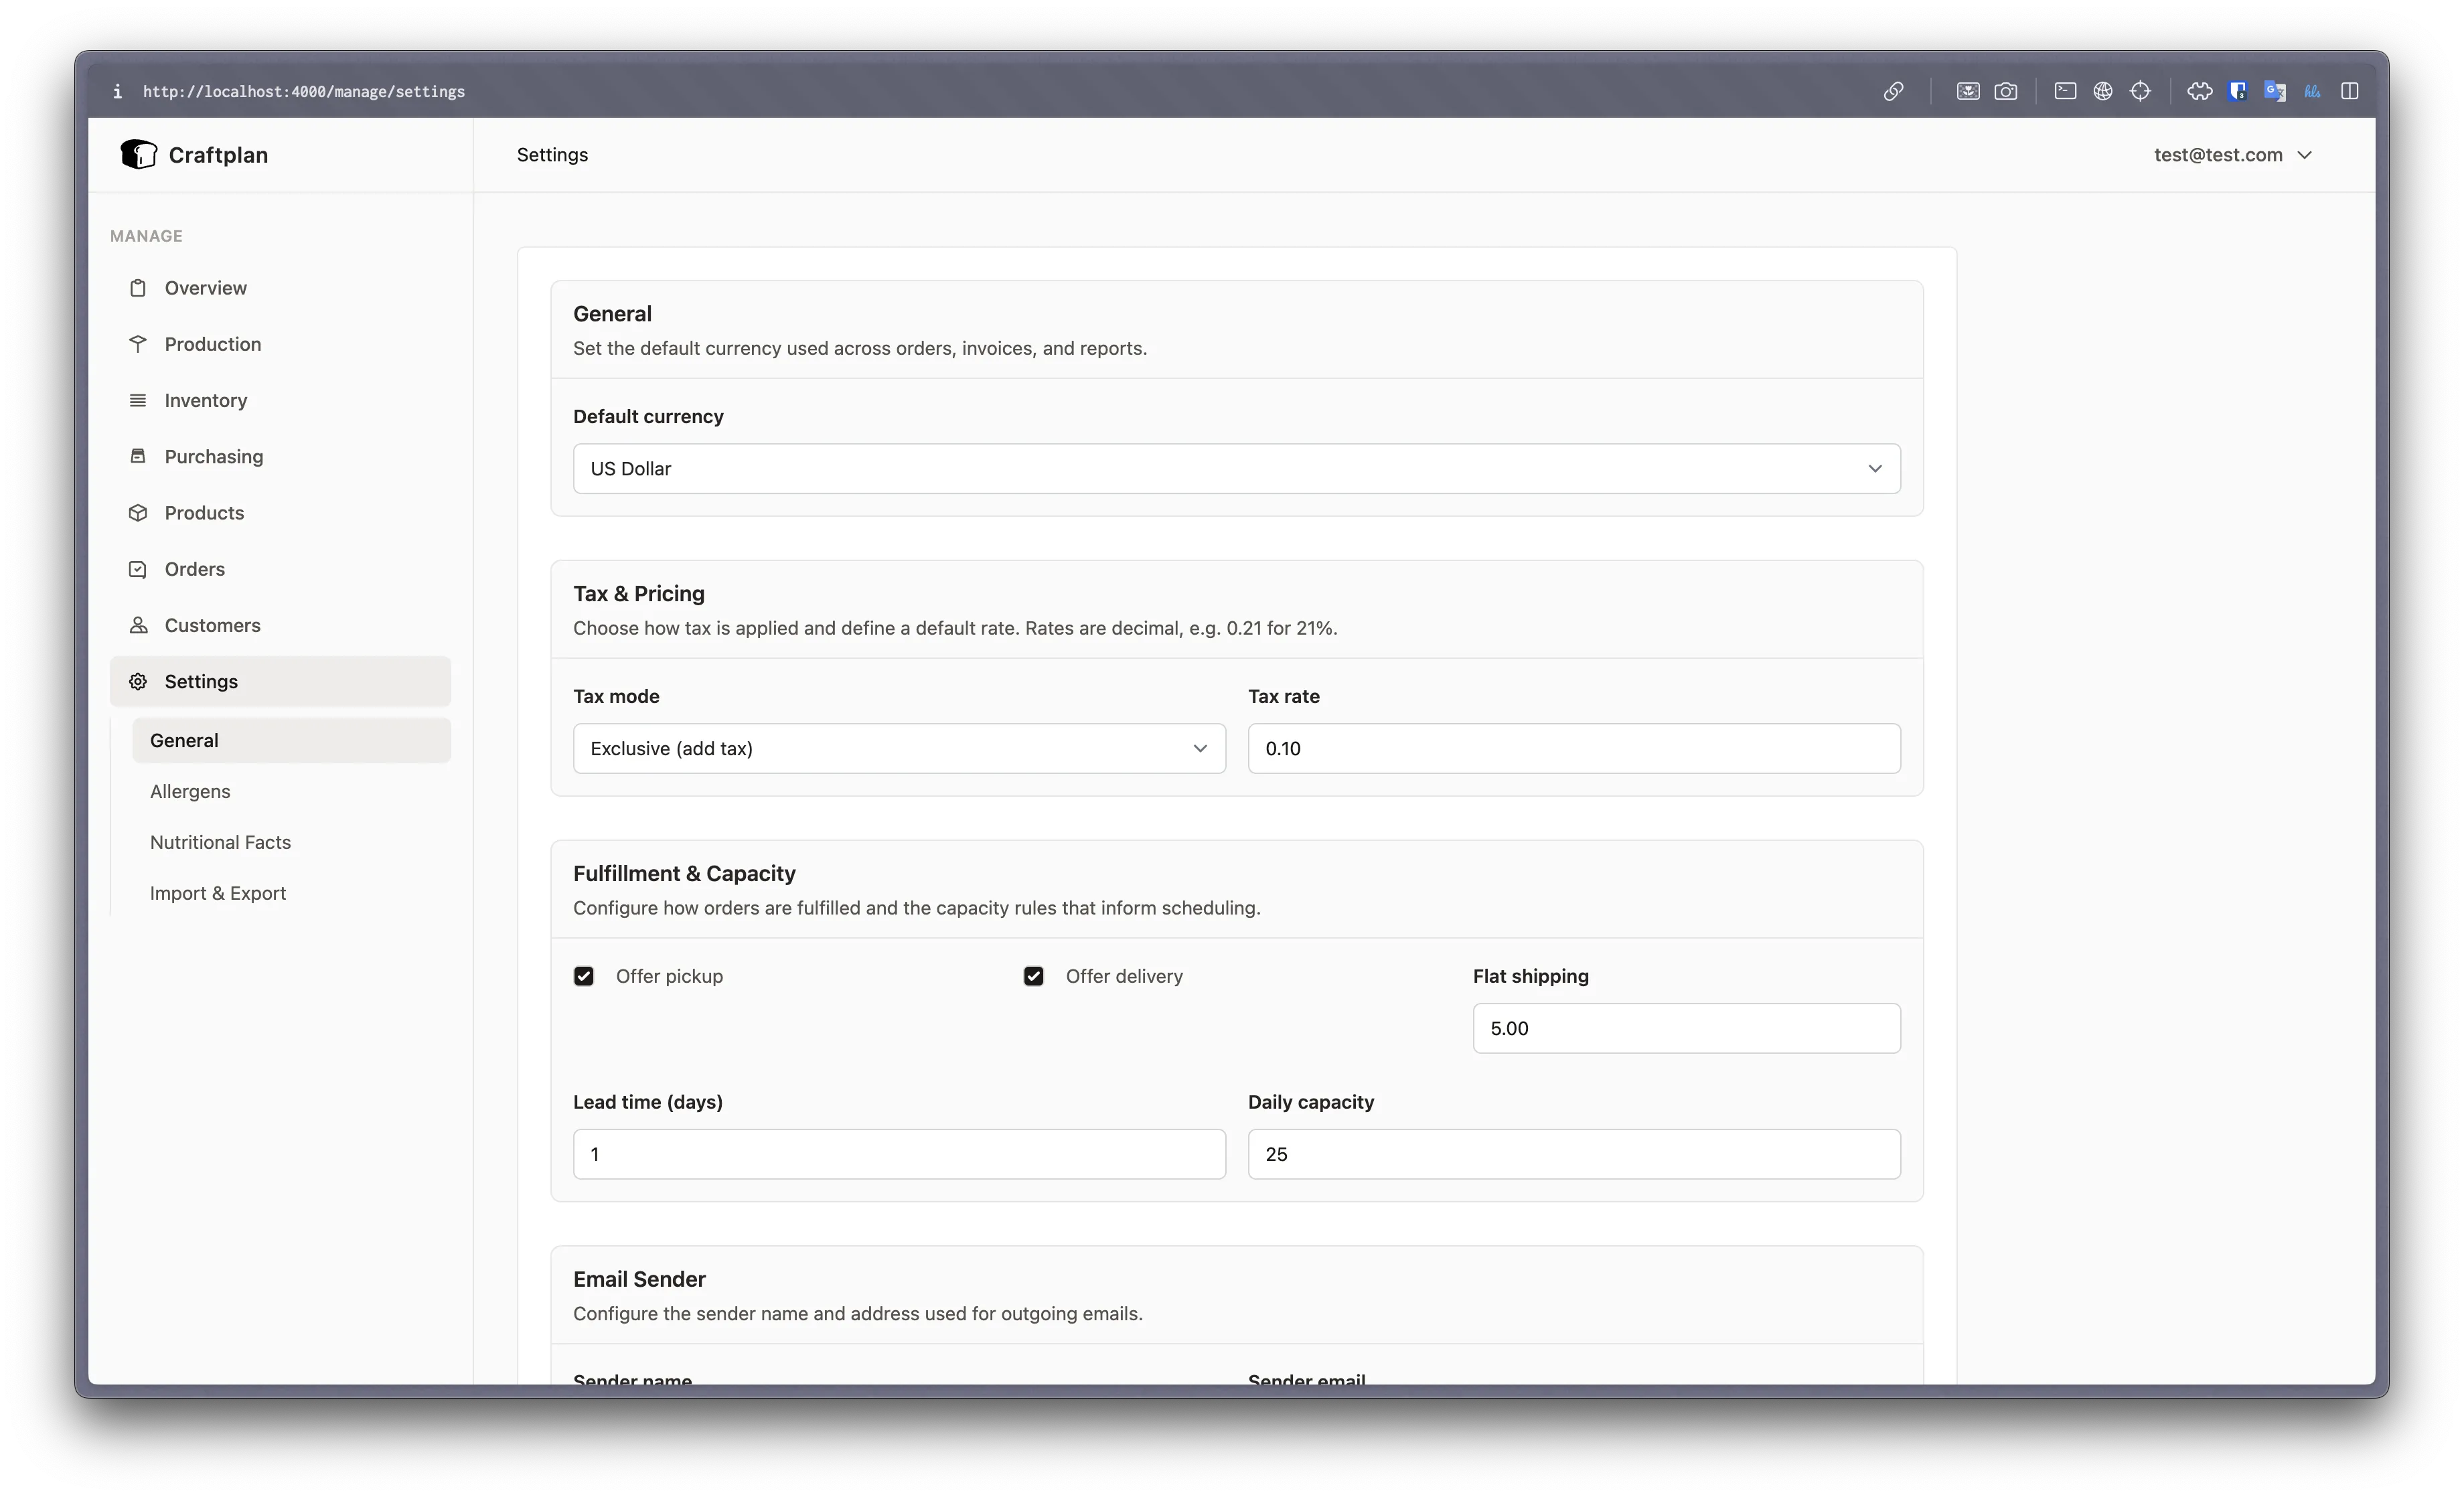This screenshot has width=2464, height=1497.
Task: Click inside the Flat shipping field
Action: (x=1685, y=1027)
